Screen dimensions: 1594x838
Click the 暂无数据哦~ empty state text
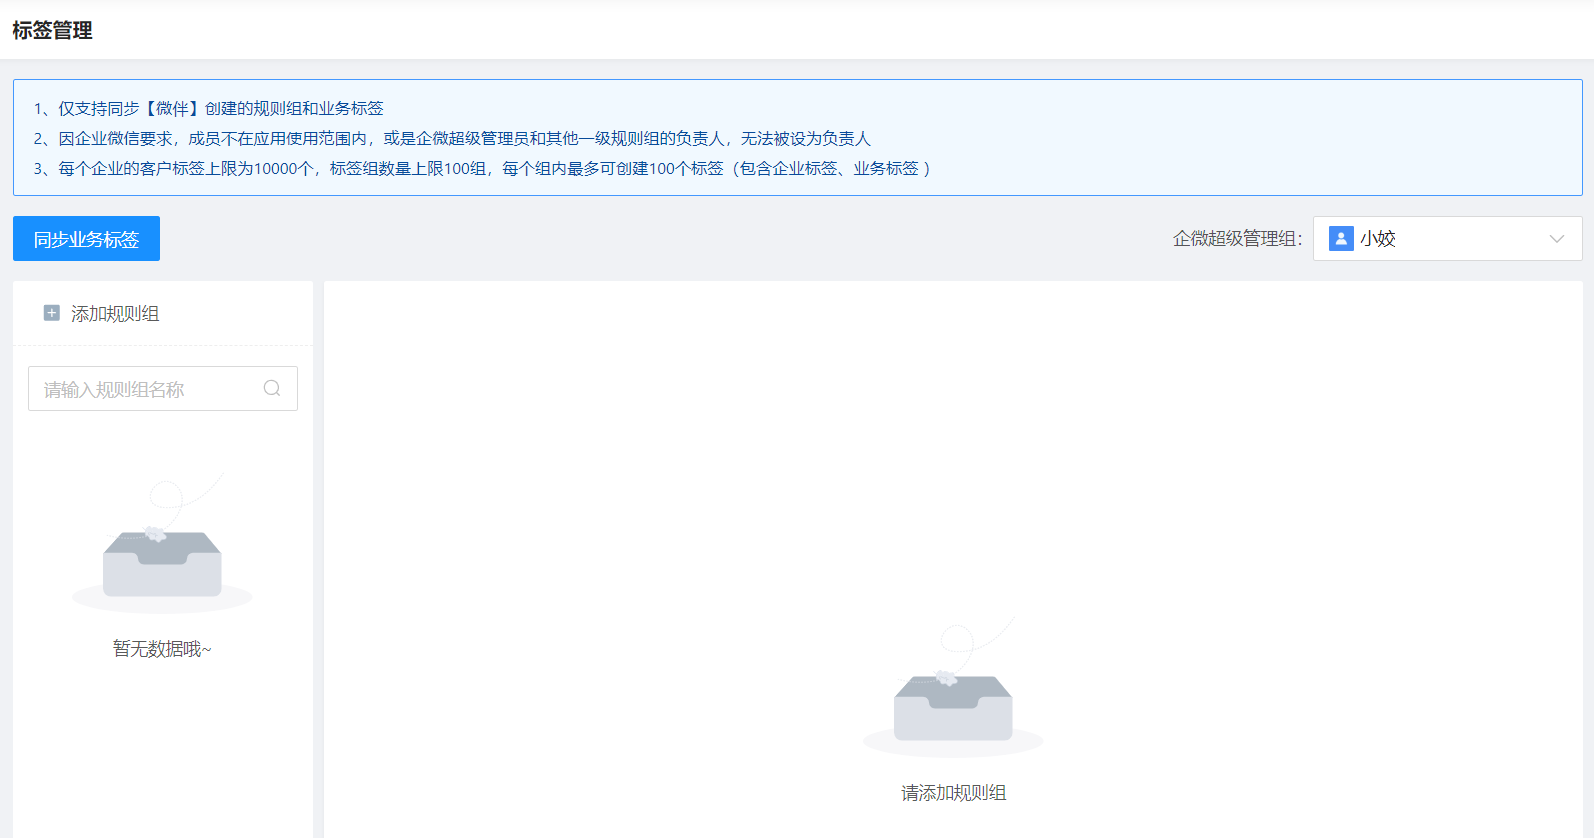162,649
